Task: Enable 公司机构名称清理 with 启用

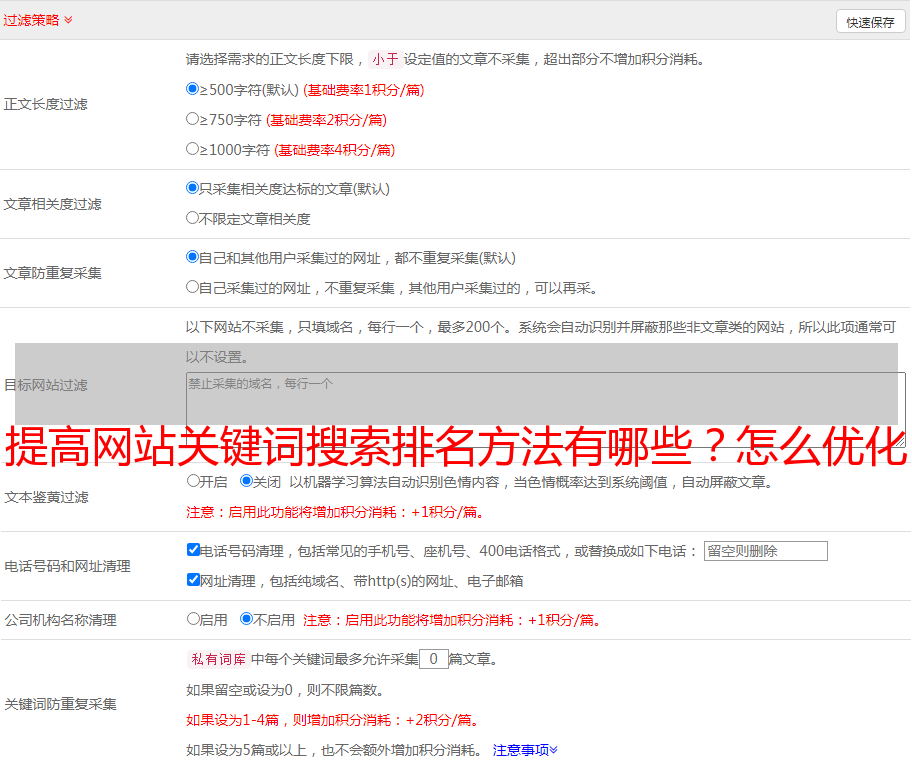Action: (x=193, y=619)
